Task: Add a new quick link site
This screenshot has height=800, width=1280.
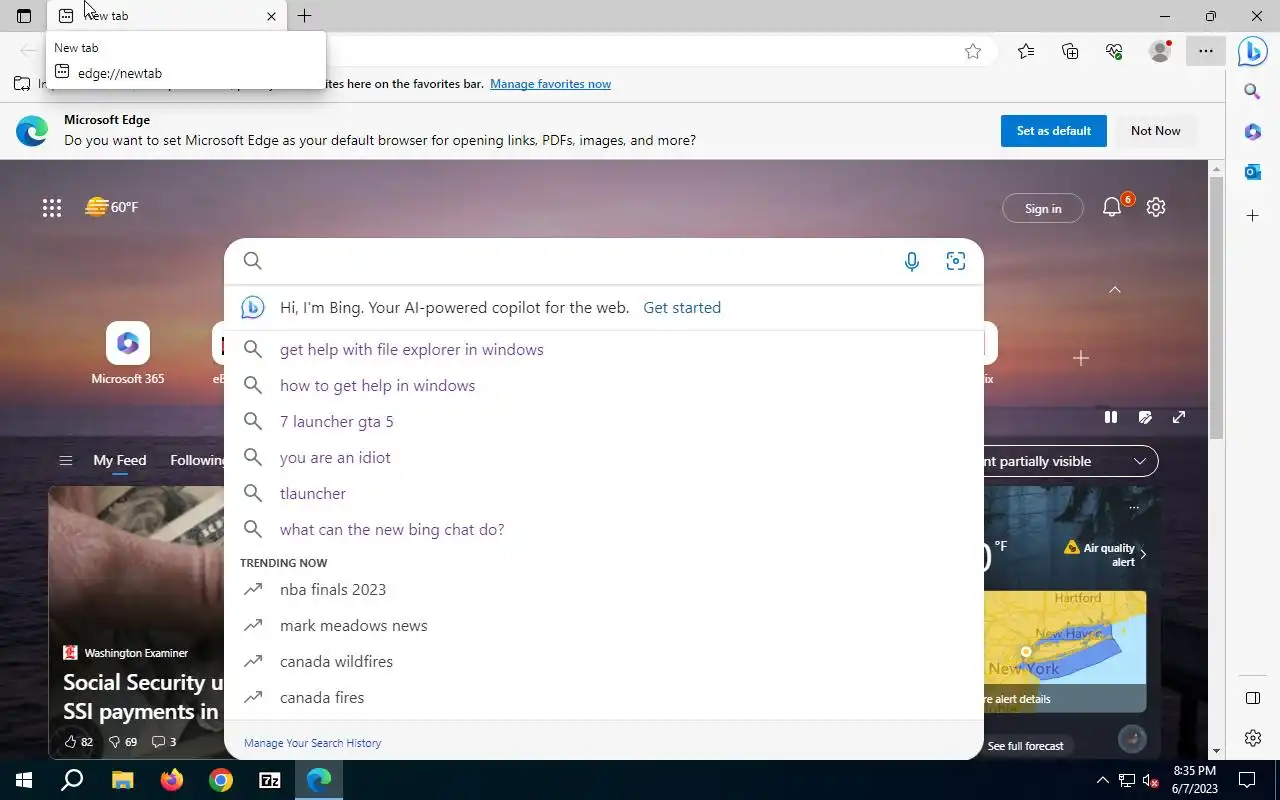Action: tap(1081, 358)
